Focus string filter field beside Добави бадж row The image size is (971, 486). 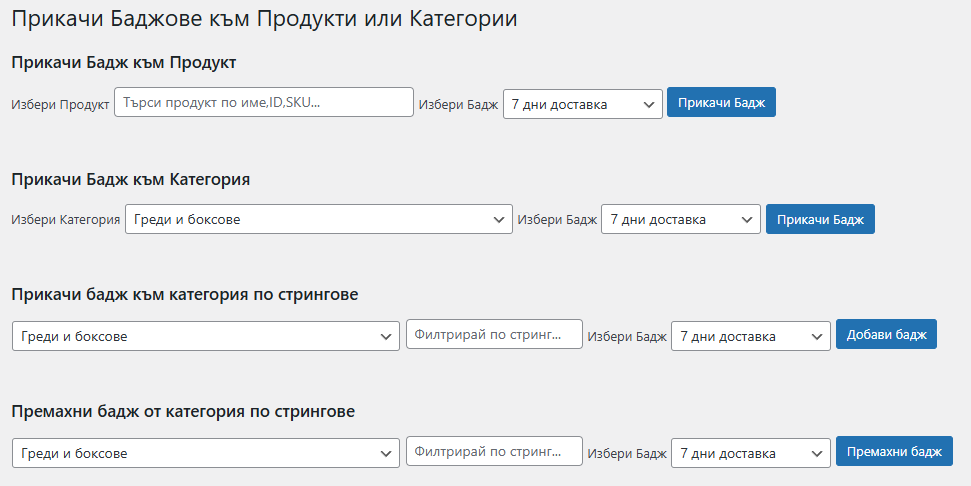[494, 334]
